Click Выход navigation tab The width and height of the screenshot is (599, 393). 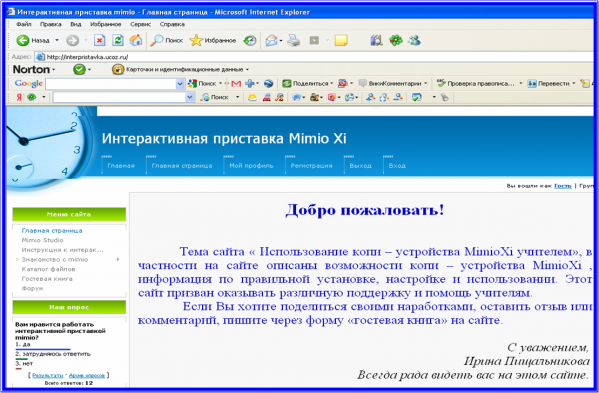point(360,166)
